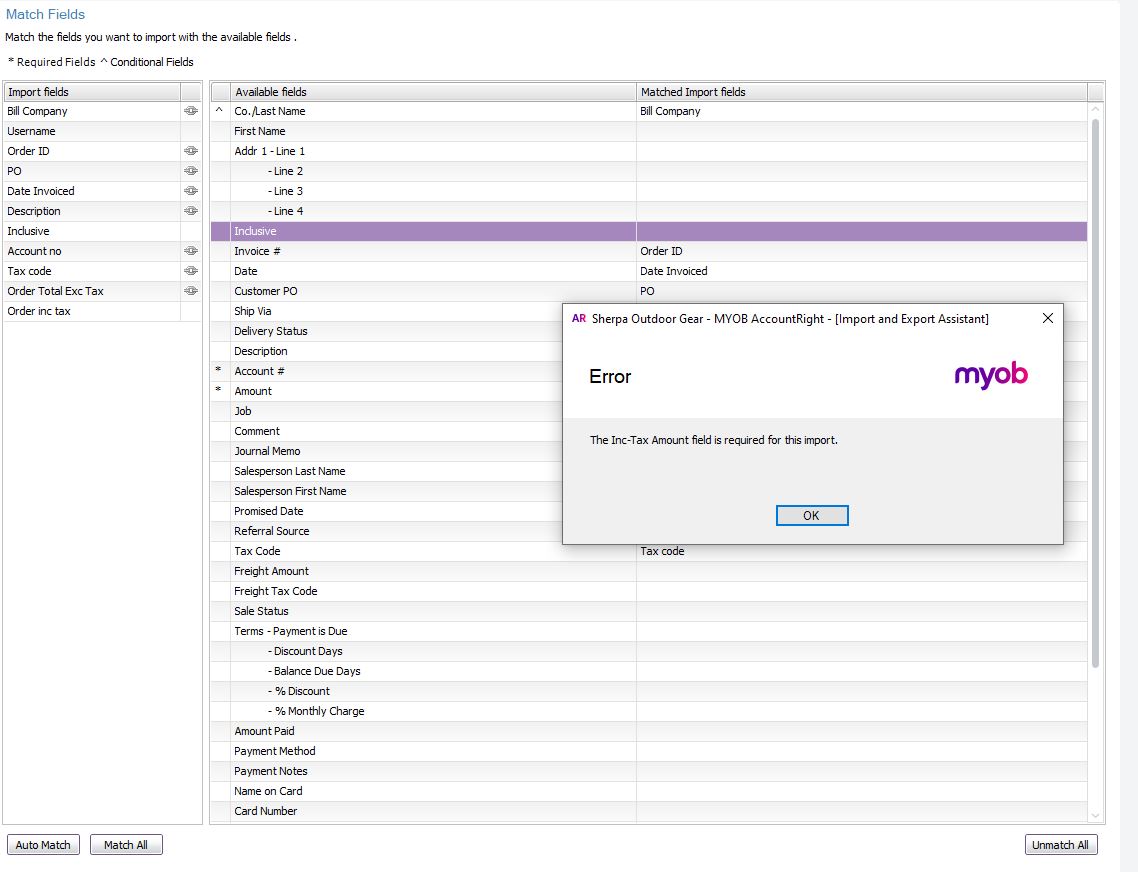
Task: Click the matched Order ID cell
Action: [862, 250]
